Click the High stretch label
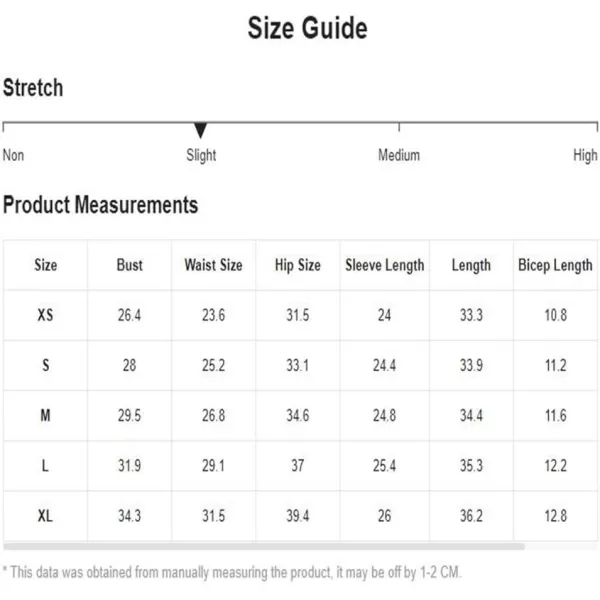This screenshot has width=600, height=600. click(x=585, y=155)
